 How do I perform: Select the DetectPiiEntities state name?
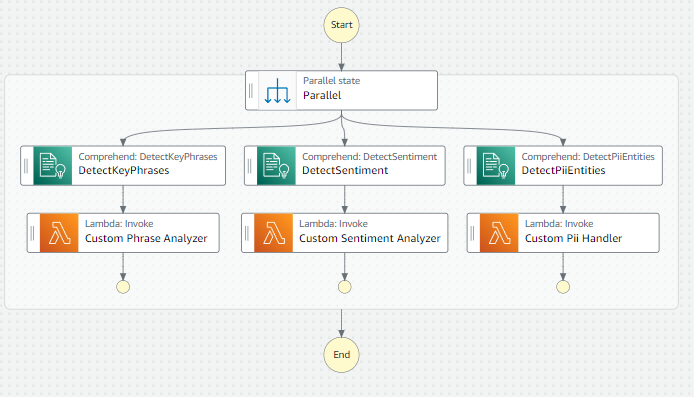click(x=563, y=170)
